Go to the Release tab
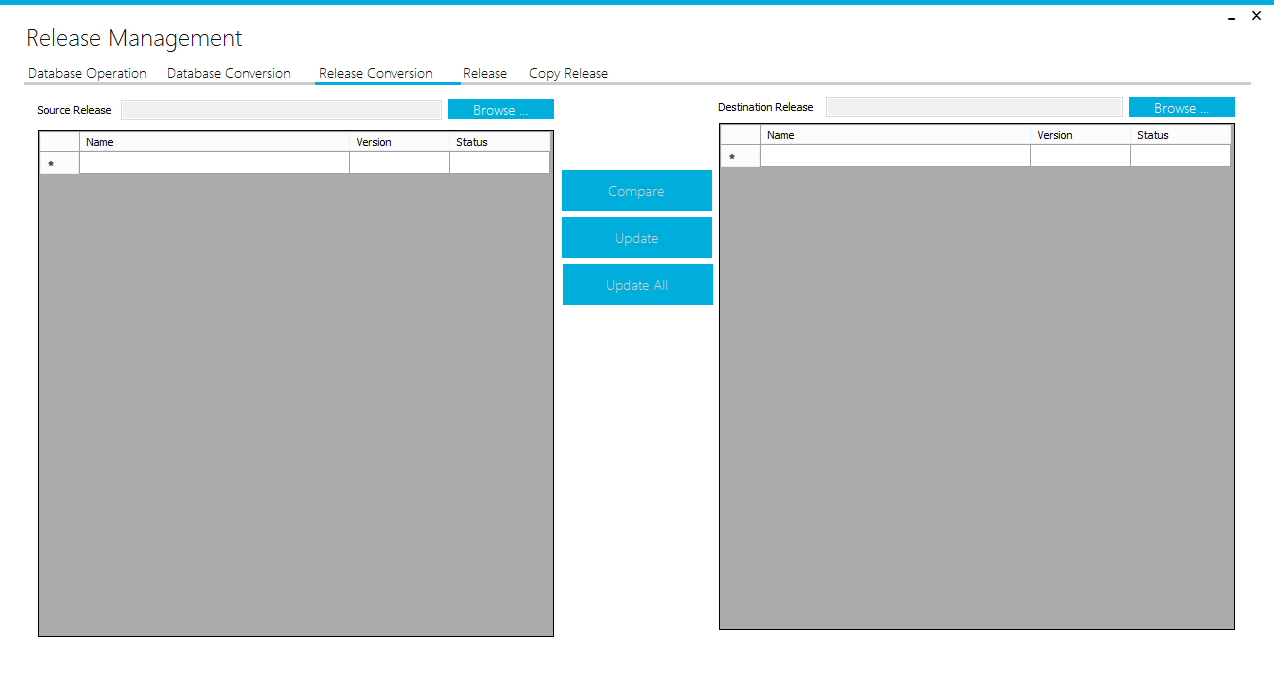Screen dimensions: 1274x673 [484, 73]
